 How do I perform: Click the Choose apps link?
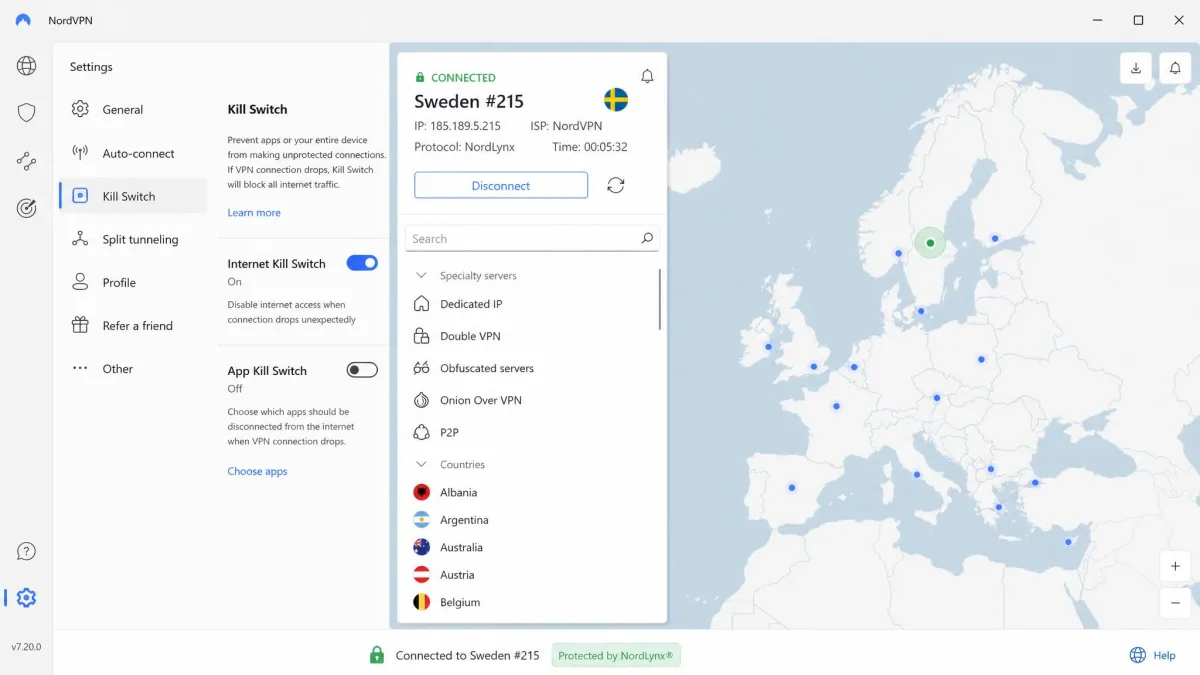[257, 471]
